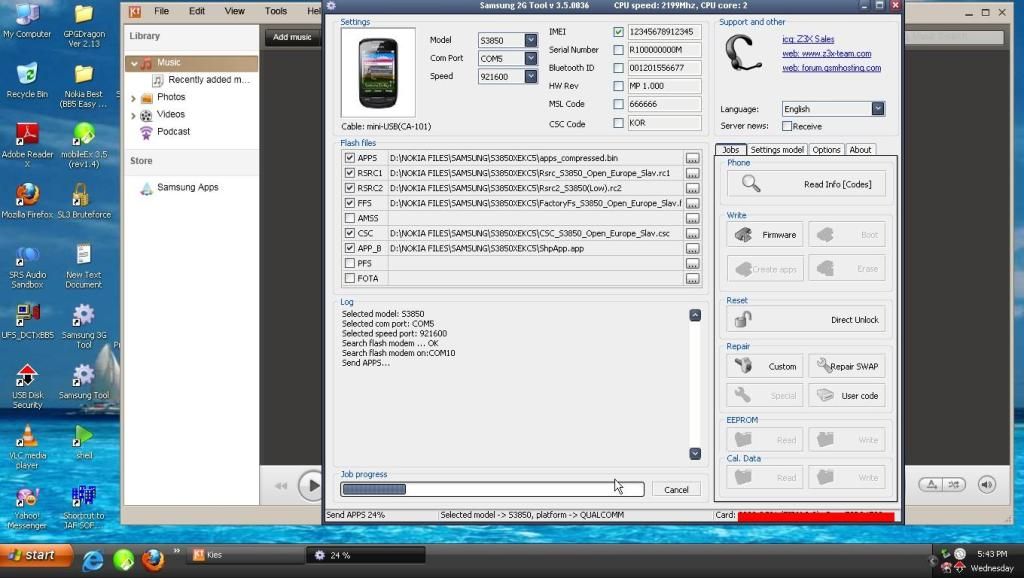Expand the Photos tree in Kies
This screenshot has width=1024, height=578.
coord(134,98)
